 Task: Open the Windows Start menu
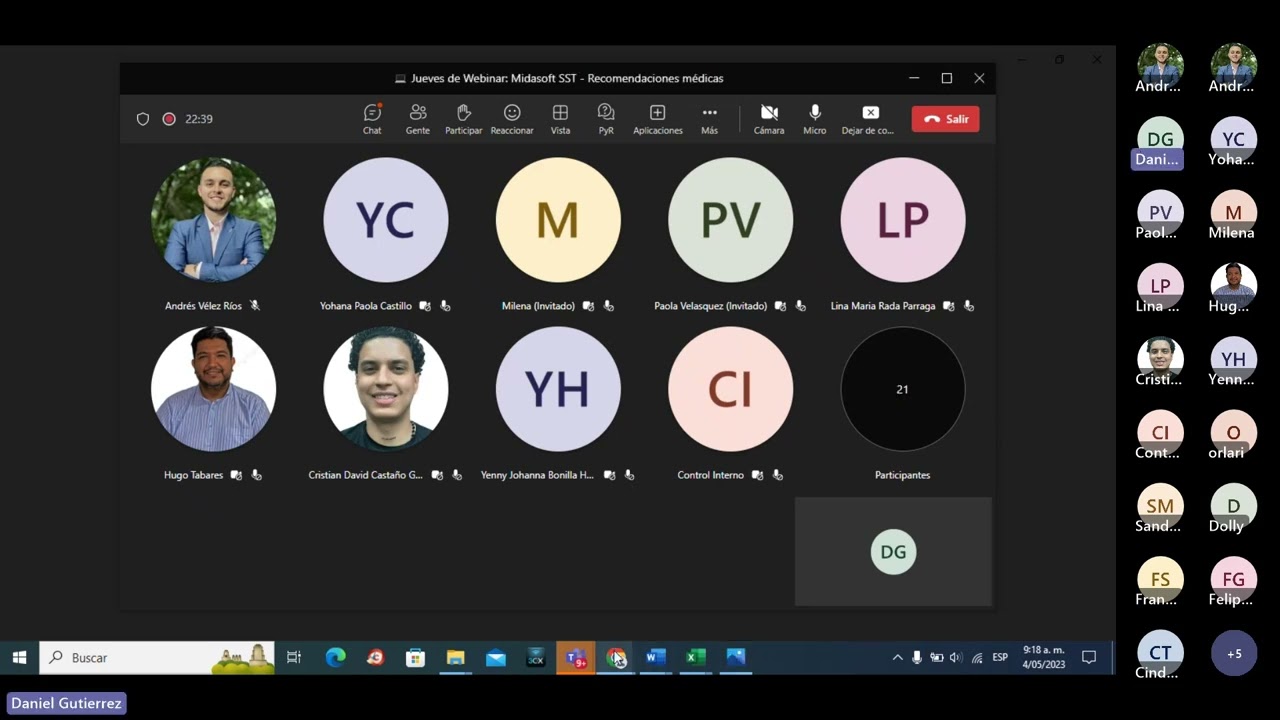click(x=19, y=657)
